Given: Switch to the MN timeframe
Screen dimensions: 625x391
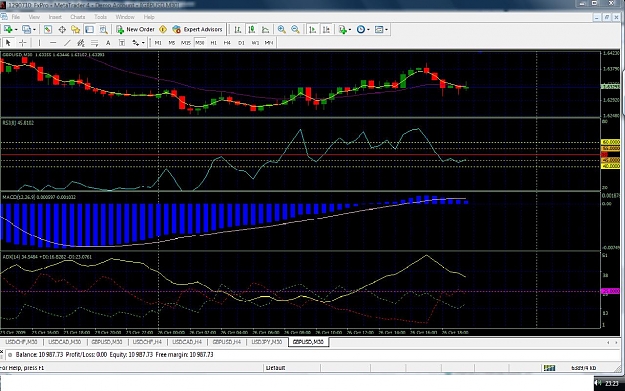Looking at the screenshot, I should (x=269, y=43).
